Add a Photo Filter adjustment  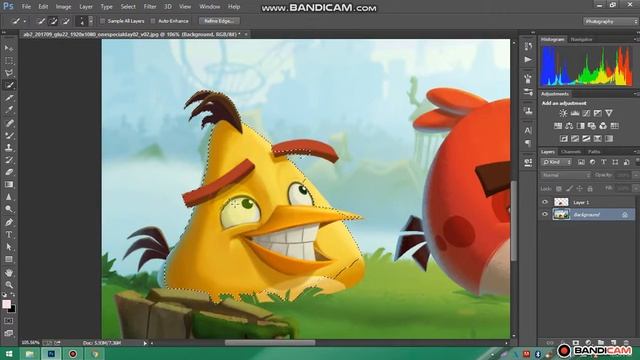coord(592,126)
